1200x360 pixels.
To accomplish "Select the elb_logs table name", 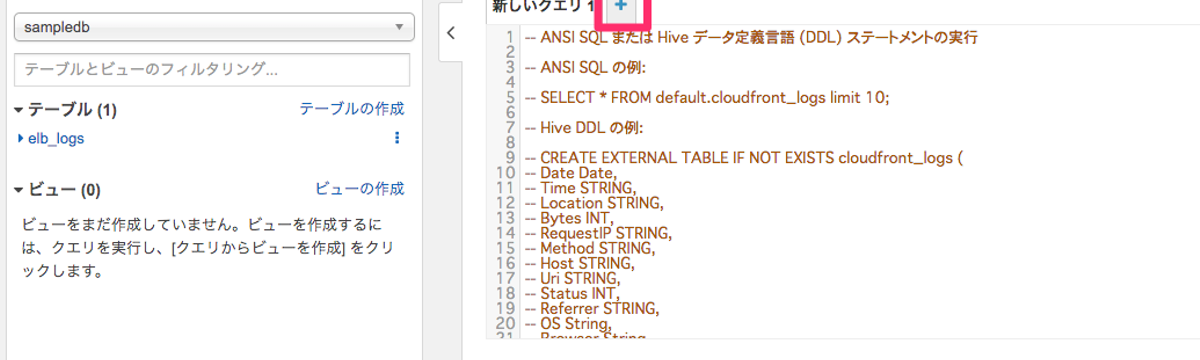I will click(56, 138).
